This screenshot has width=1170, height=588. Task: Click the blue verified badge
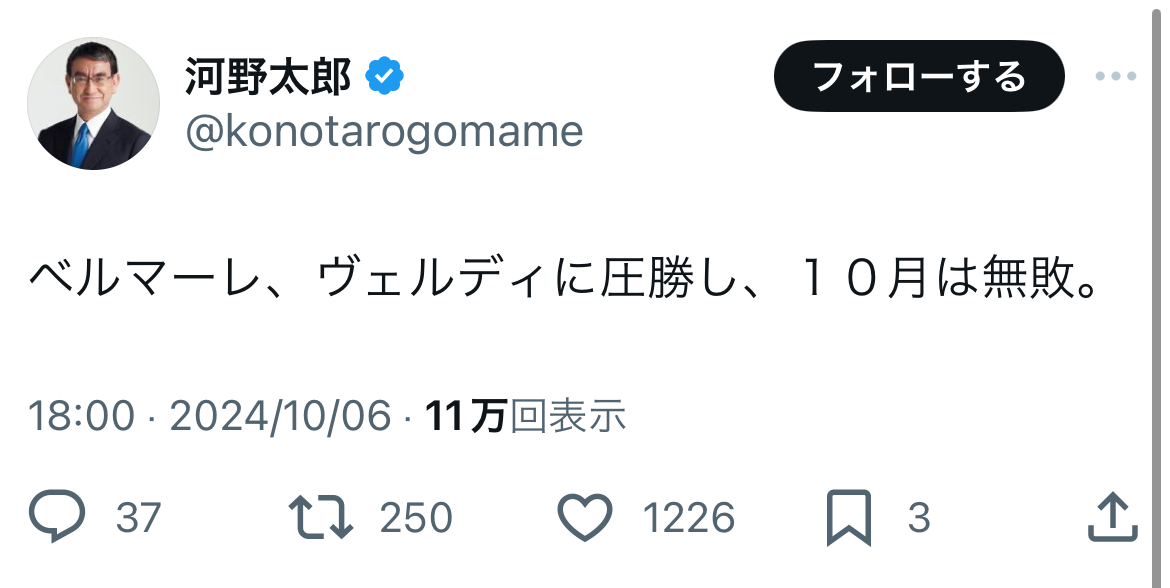[x=384, y=76]
